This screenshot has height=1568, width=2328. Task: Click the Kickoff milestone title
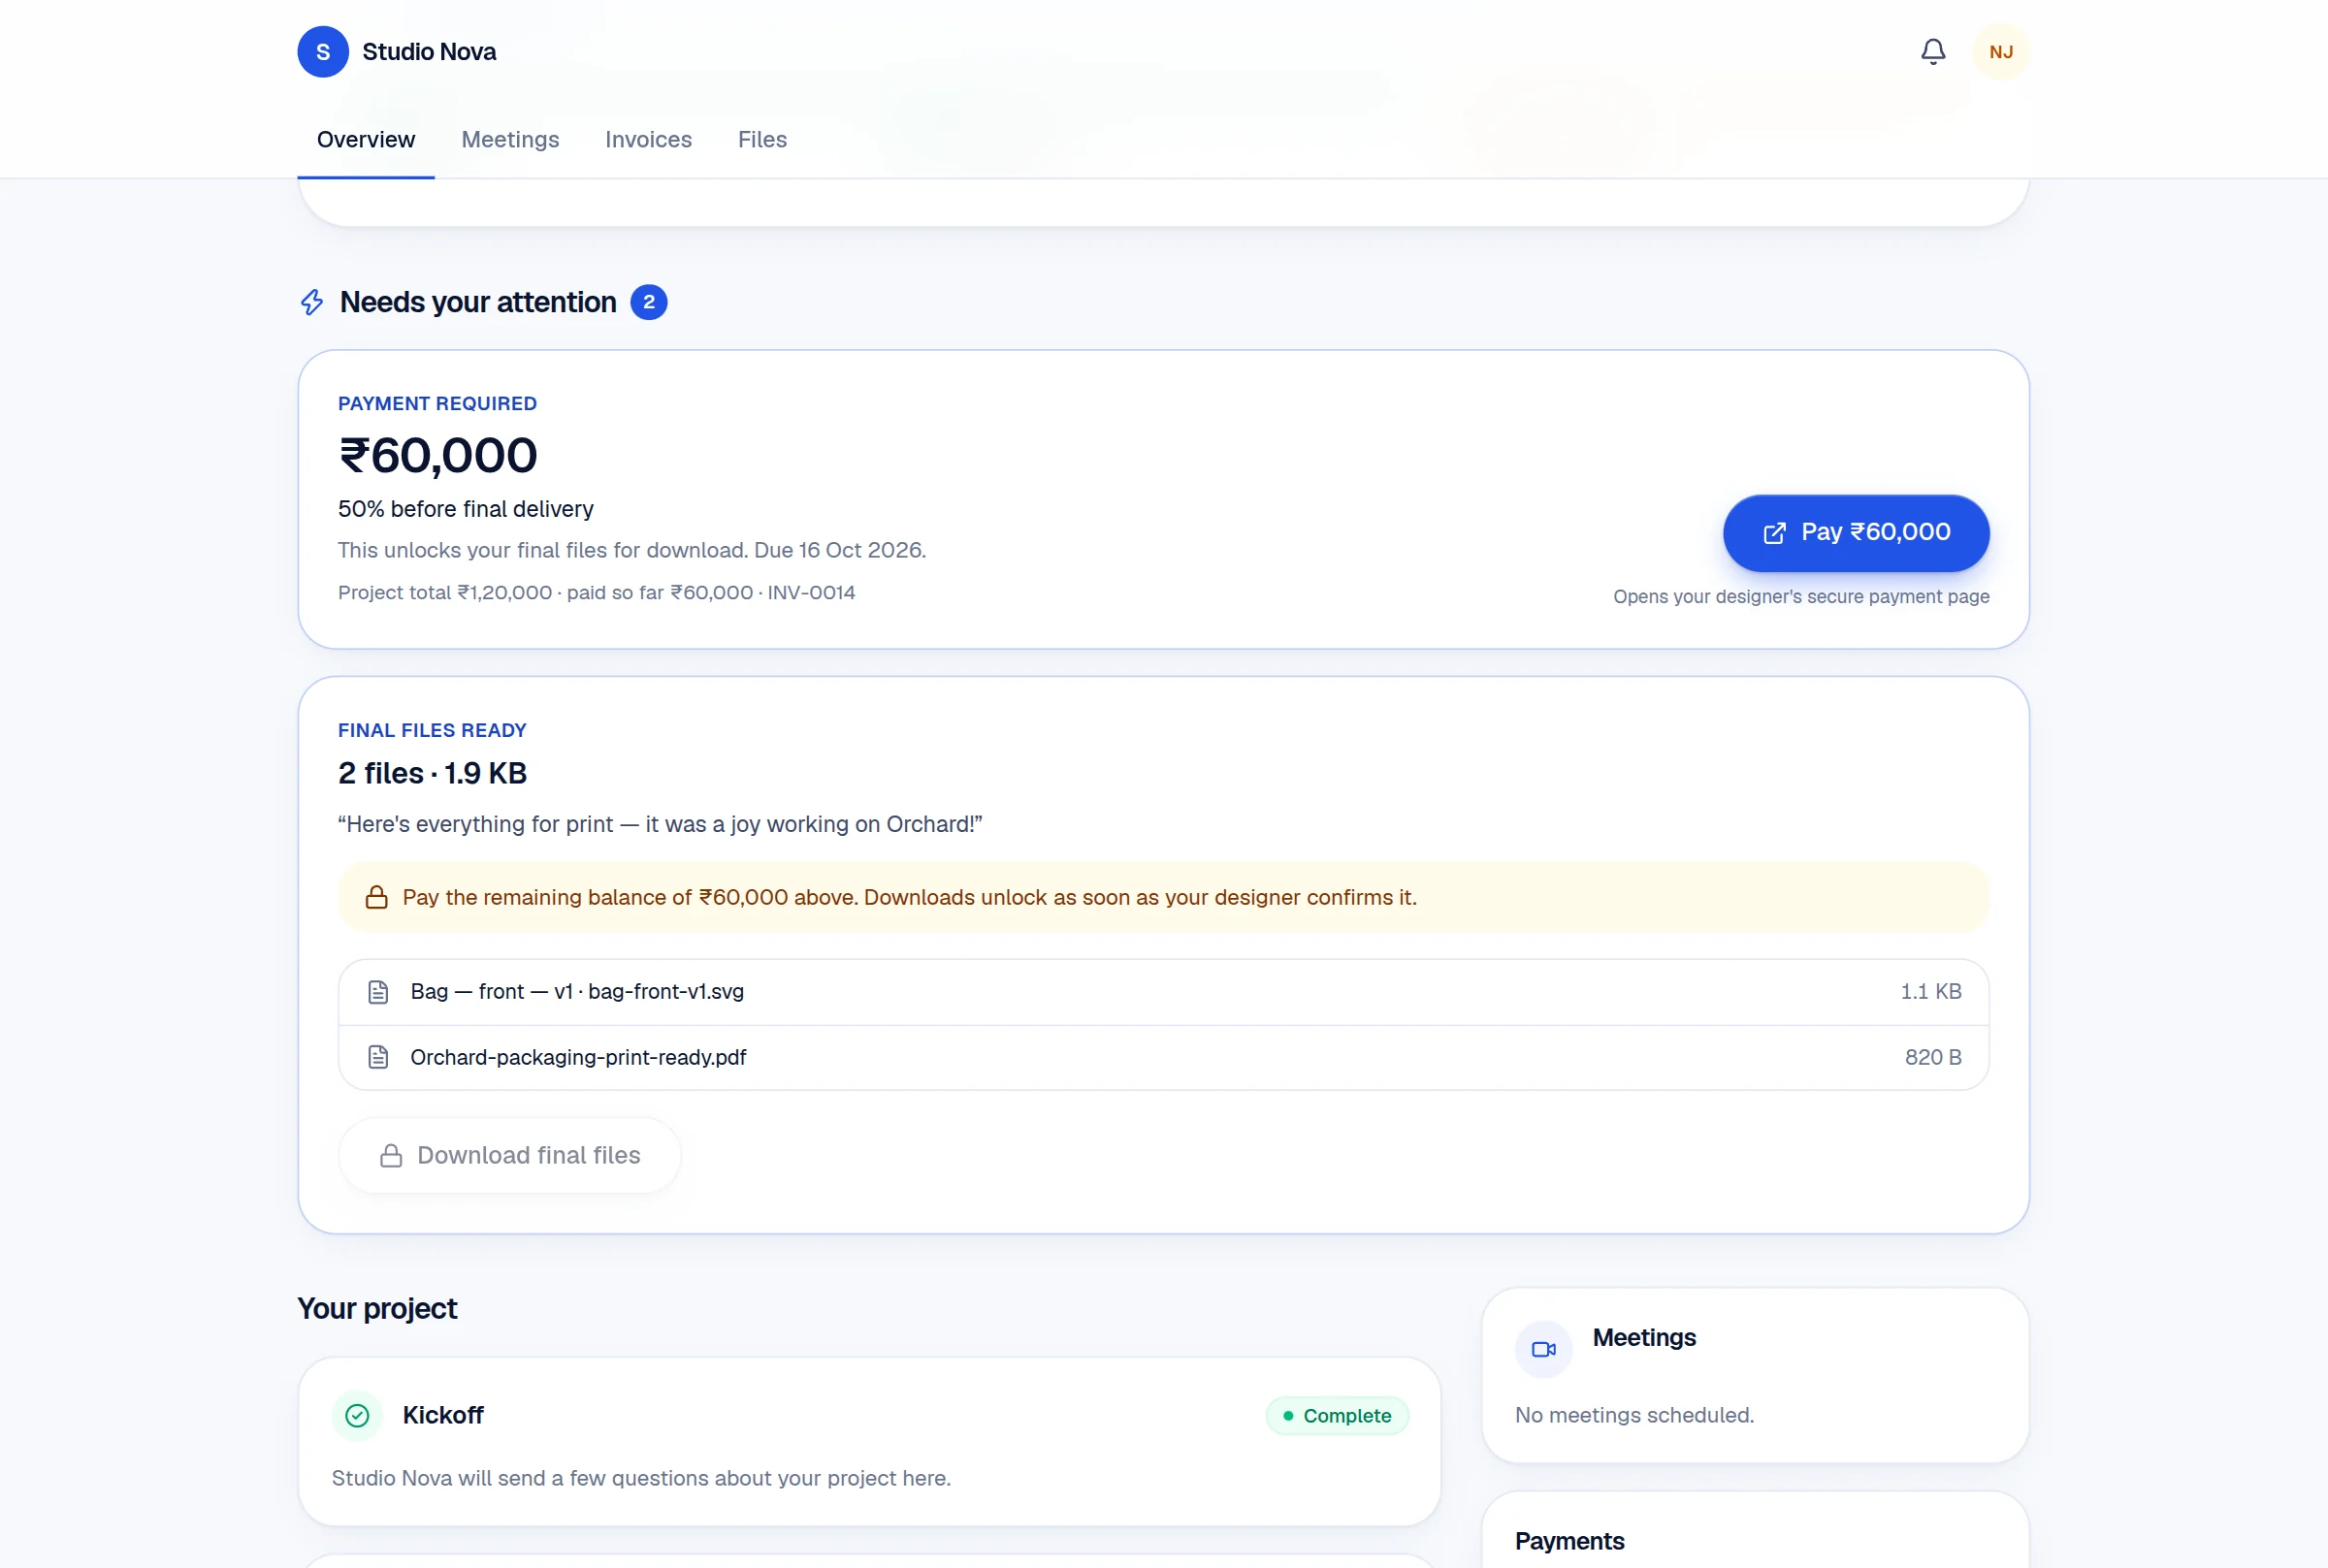coord(443,1415)
